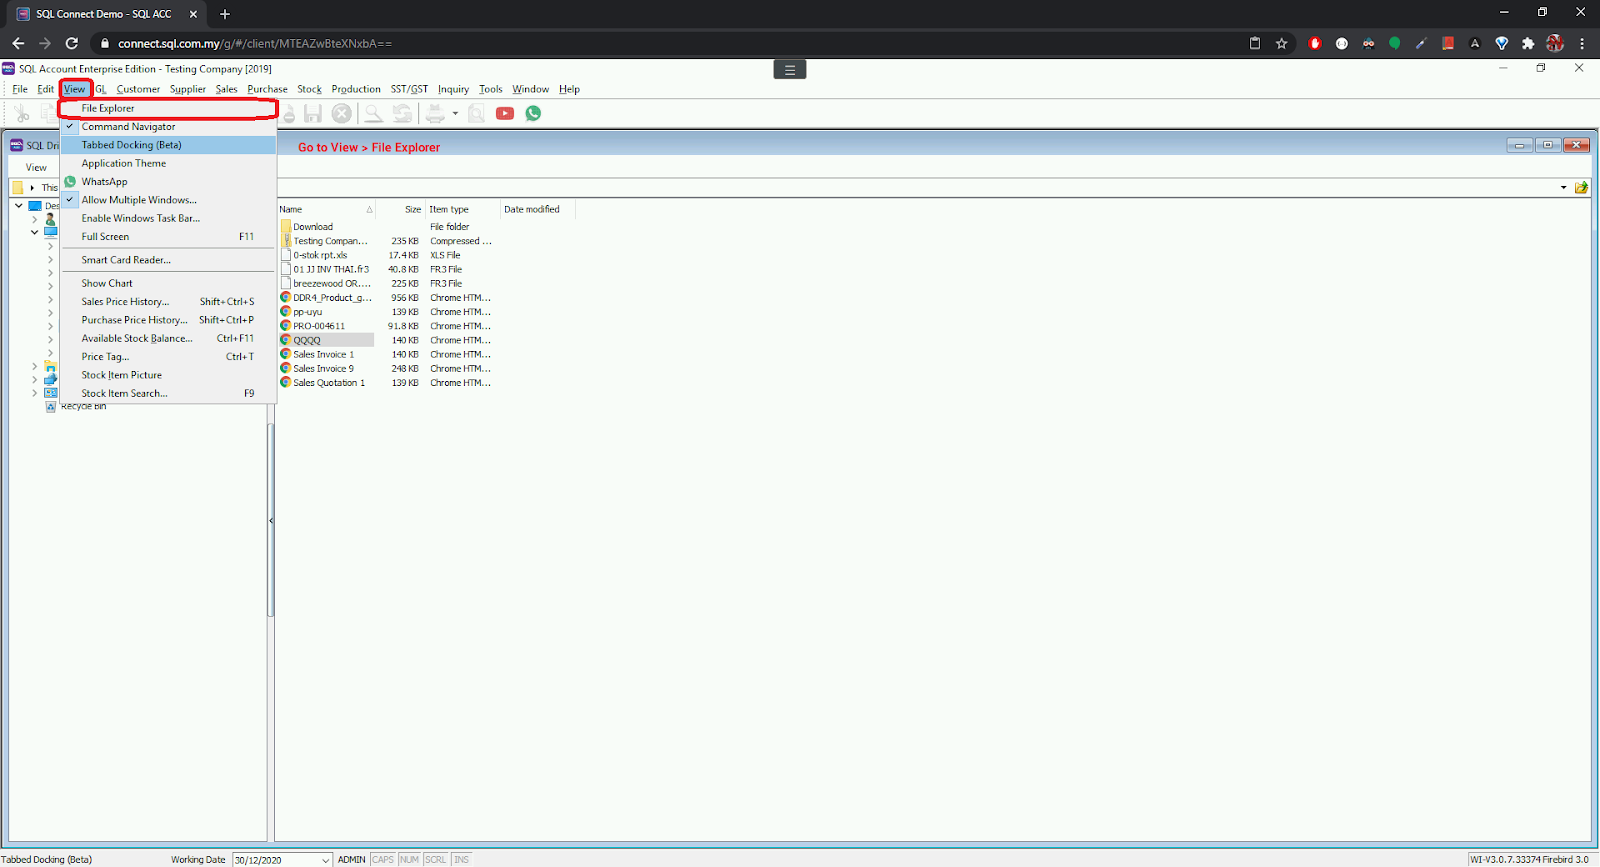The image size is (1600, 867).
Task: Click the WhatsApp icon in the toolbar
Action: 533,113
